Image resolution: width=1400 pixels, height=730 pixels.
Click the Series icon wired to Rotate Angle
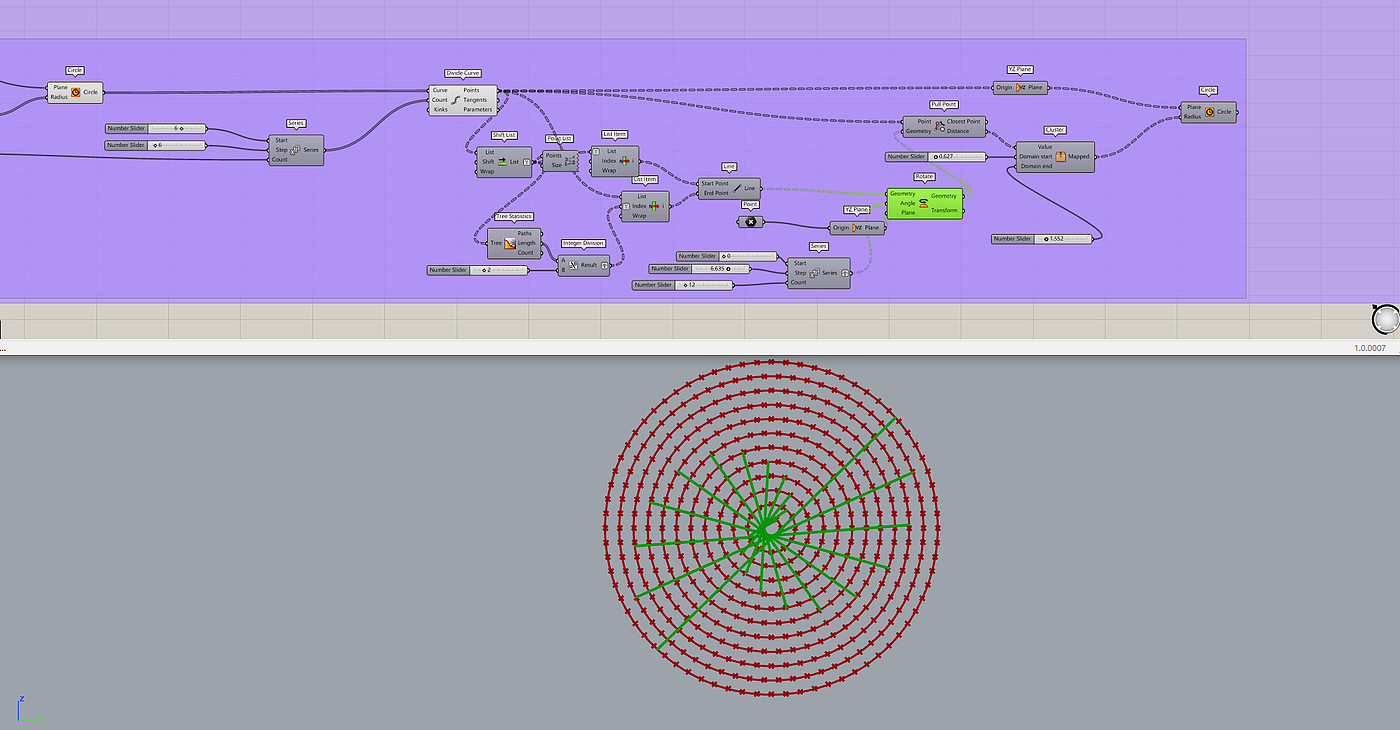point(814,272)
